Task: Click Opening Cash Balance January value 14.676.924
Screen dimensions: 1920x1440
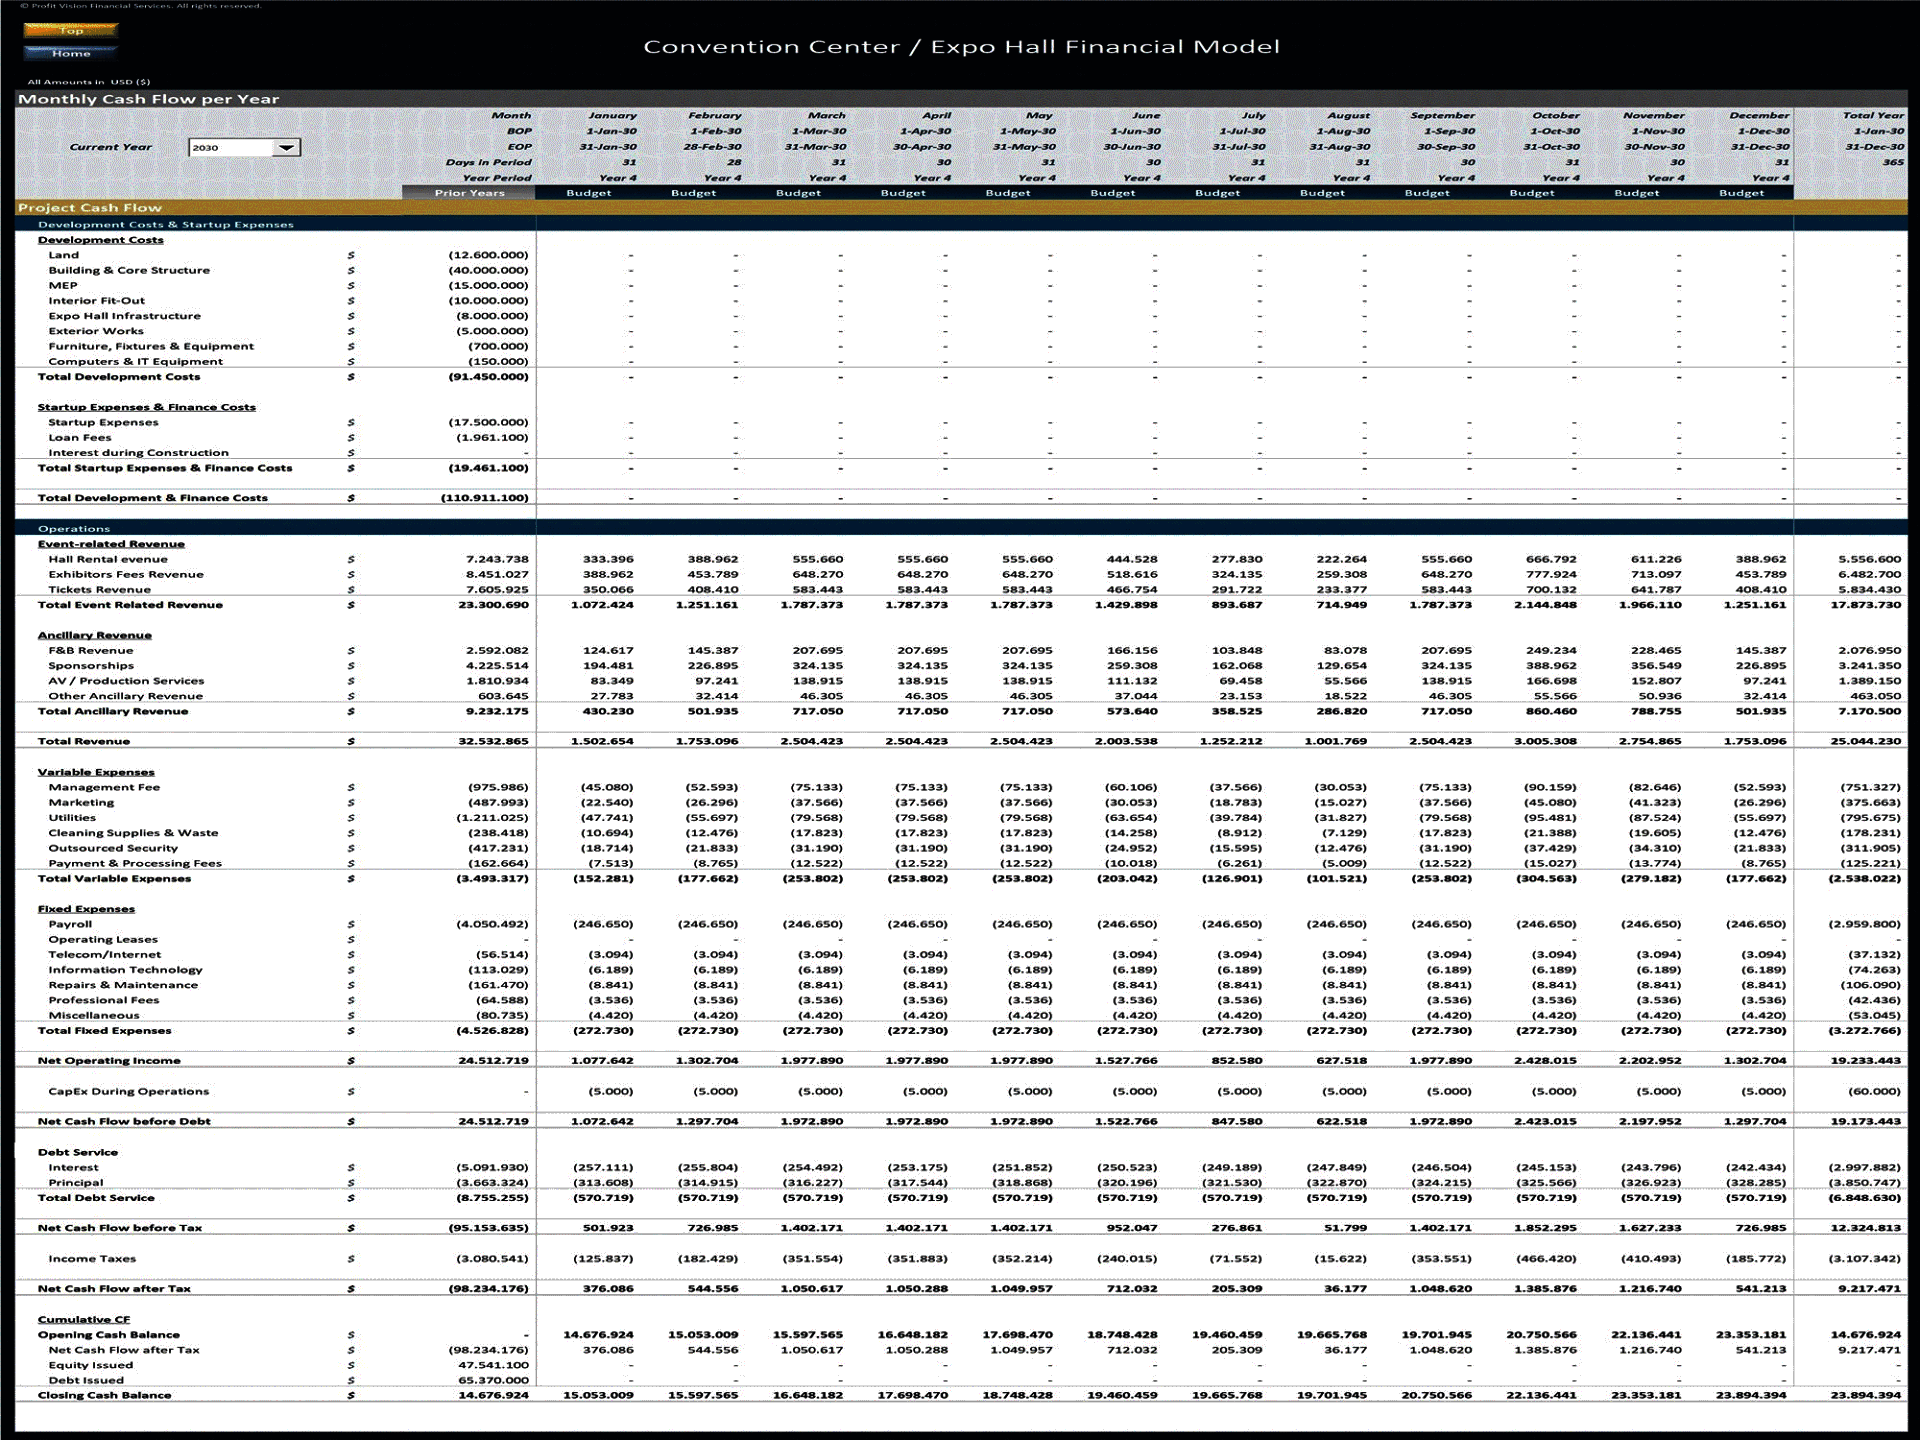Action: click(599, 1335)
